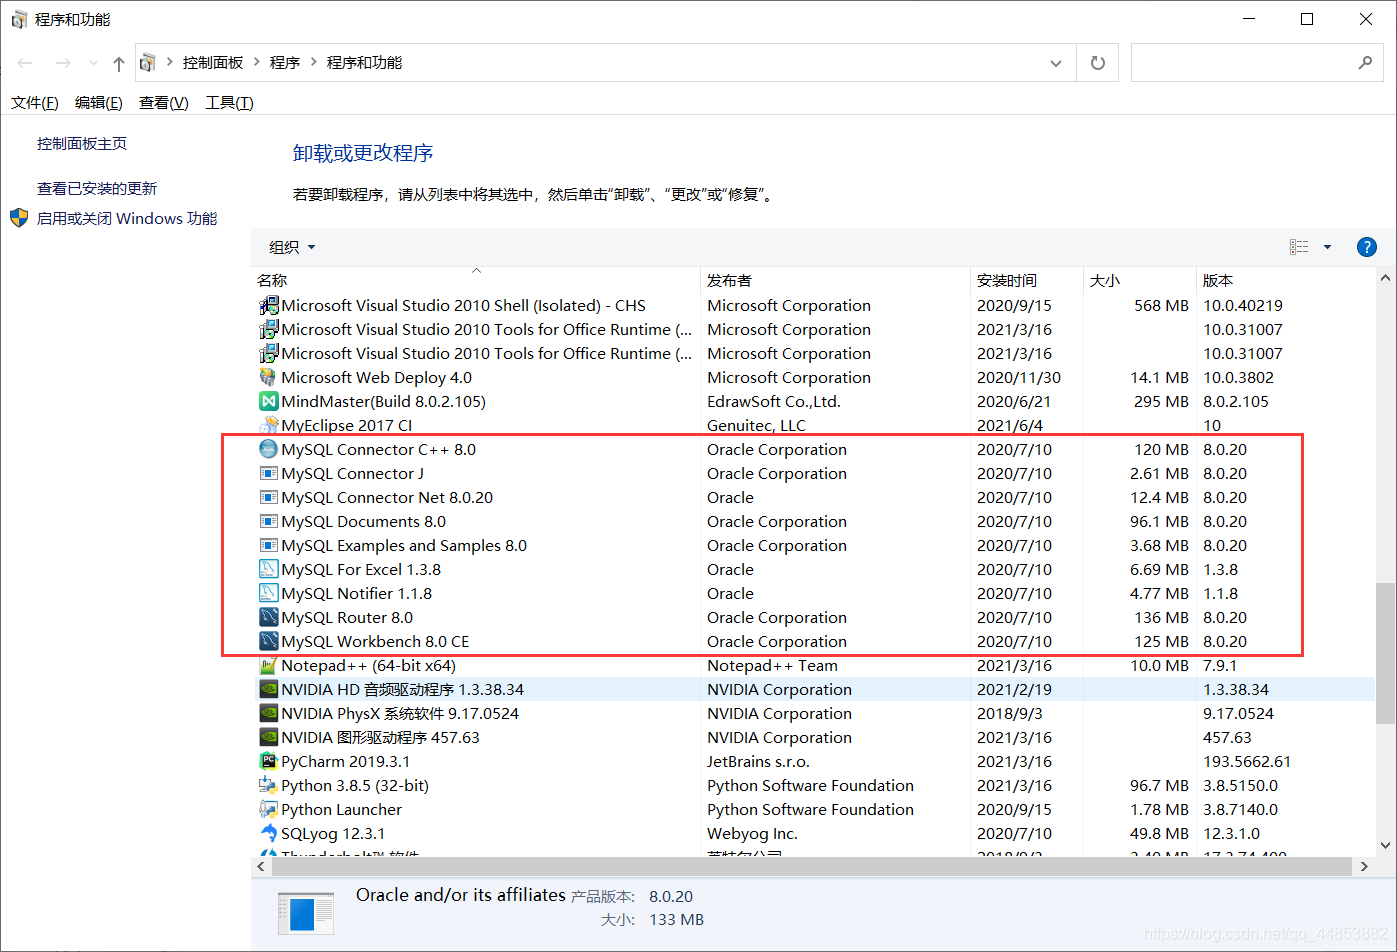
Task: Click the MySQL Connector Net 8.0.20 icon
Action: click(x=268, y=497)
